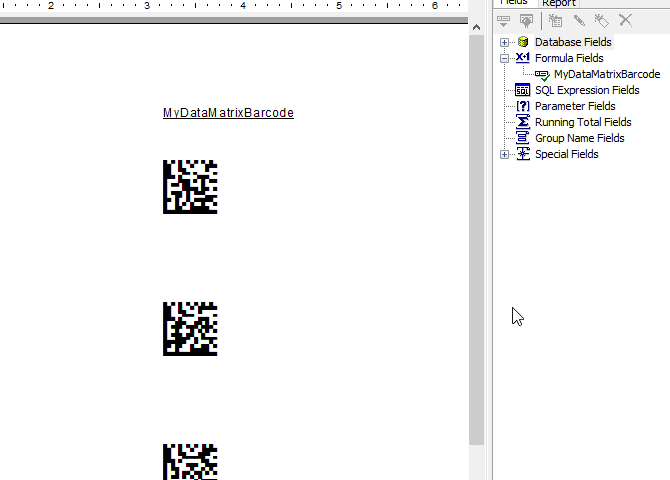Click the Special Fields icon
The image size is (670, 480).
click(523, 154)
